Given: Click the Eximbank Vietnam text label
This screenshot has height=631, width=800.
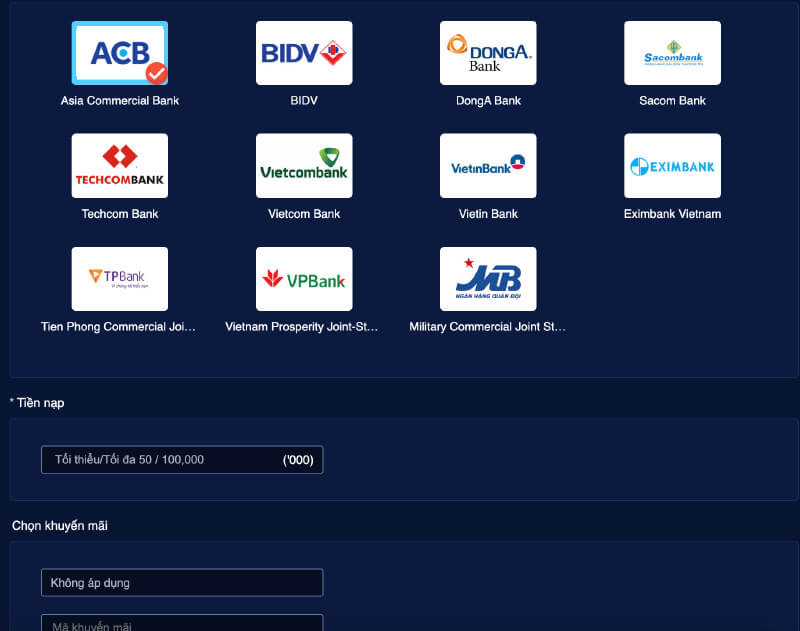Looking at the screenshot, I should click(x=672, y=214).
